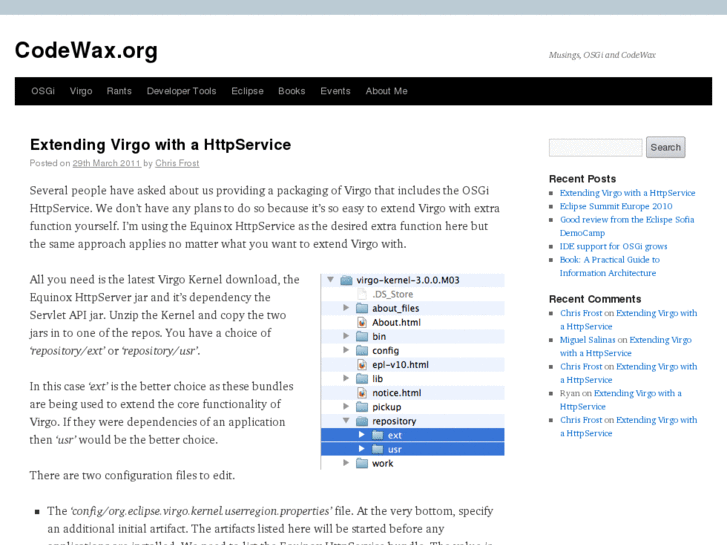The height and width of the screenshot is (545, 727).
Task: Click the repository folder icon
Action: click(362, 421)
